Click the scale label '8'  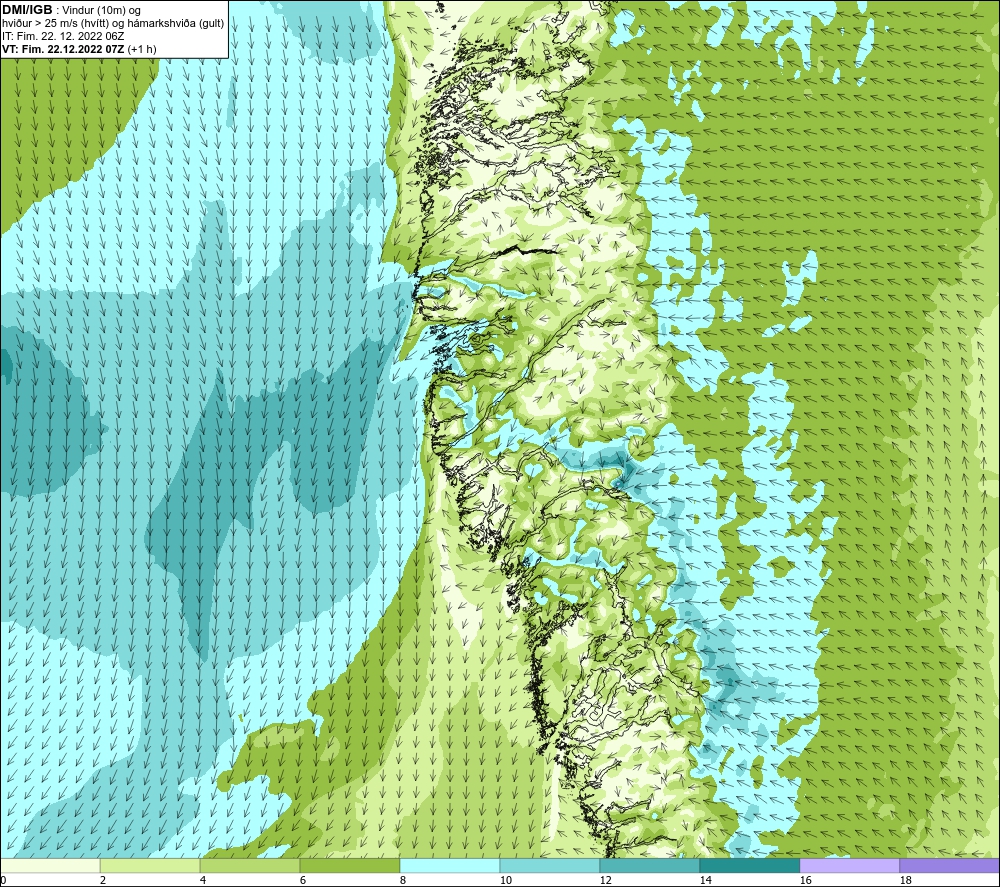pos(403,880)
